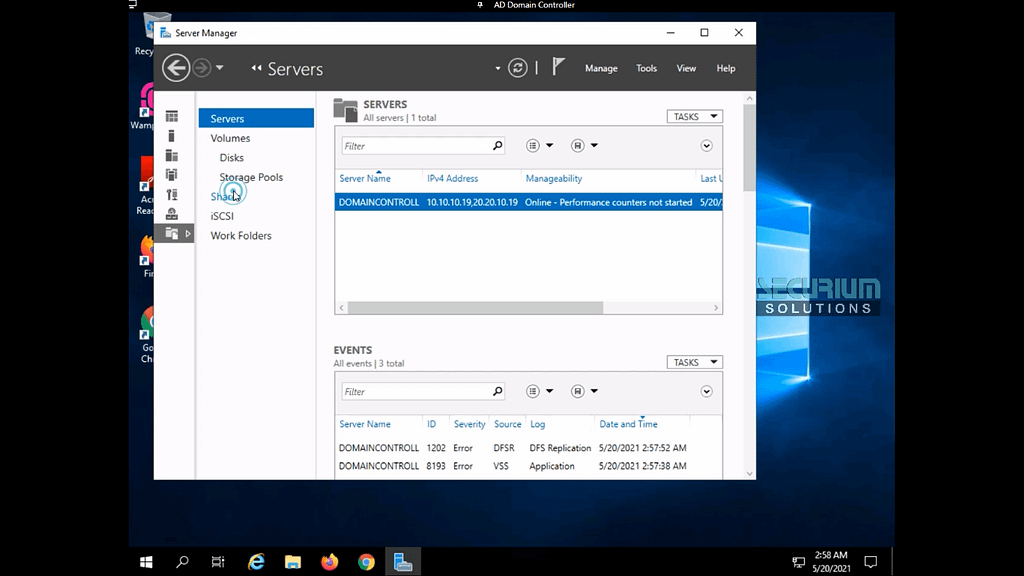Expand the Servers filter criteria chevron
The width and height of the screenshot is (1024, 576).
pos(707,146)
